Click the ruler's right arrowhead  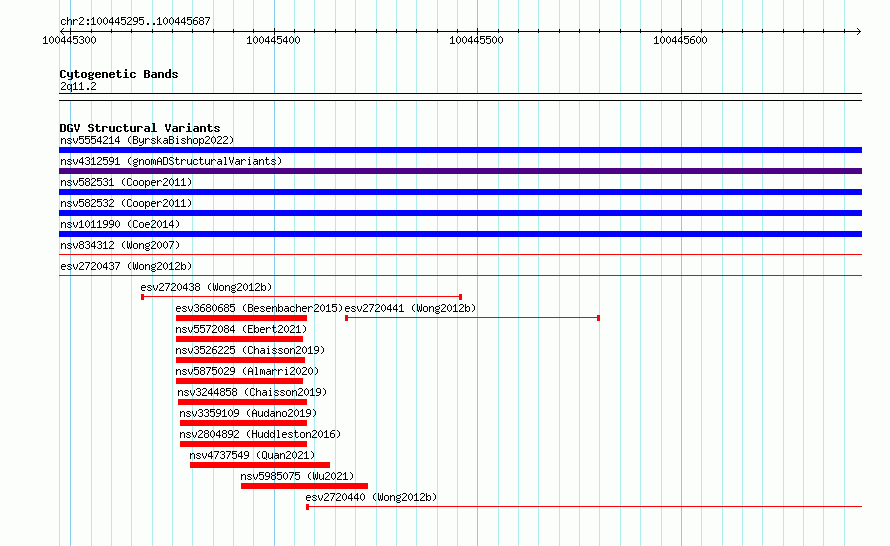(x=859, y=31)
